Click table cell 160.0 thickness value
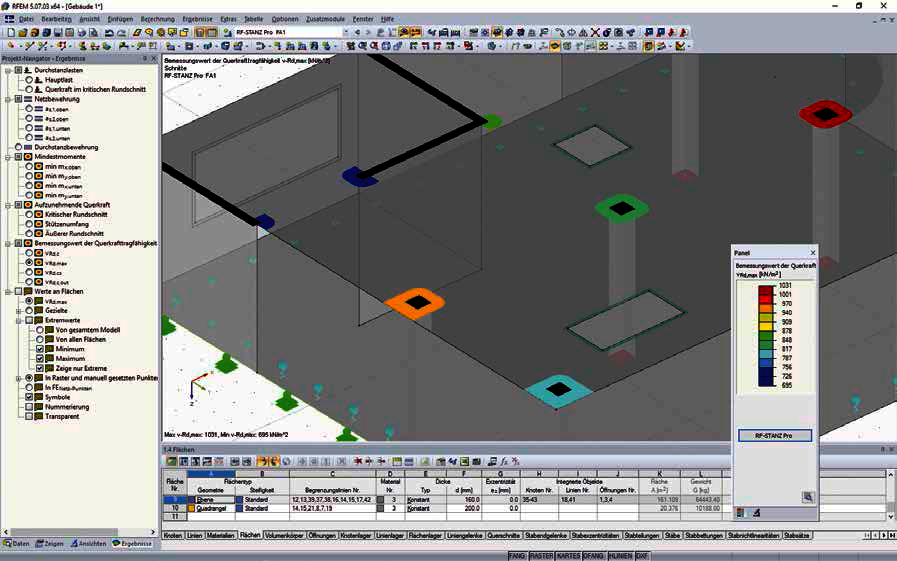The height and width of the screenshot is (561, 897). point(463,499)
